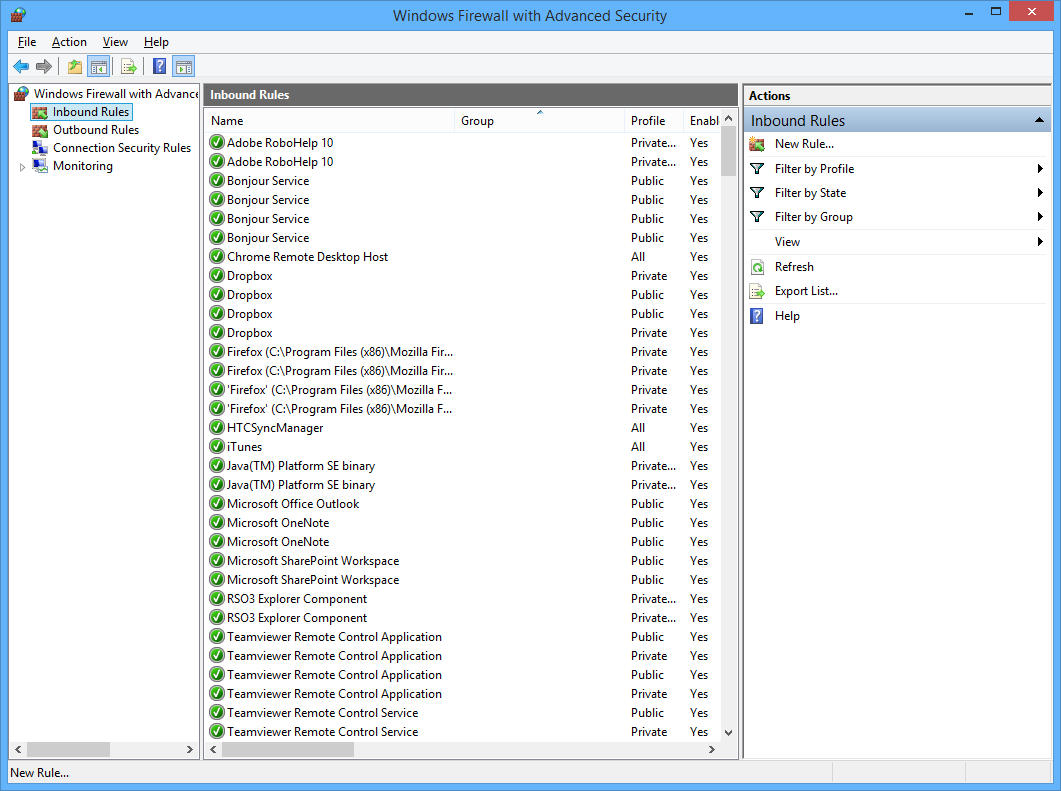The image size is (1061, 791).
Task: Click the blue Help question mark icon
Action: 159,67
